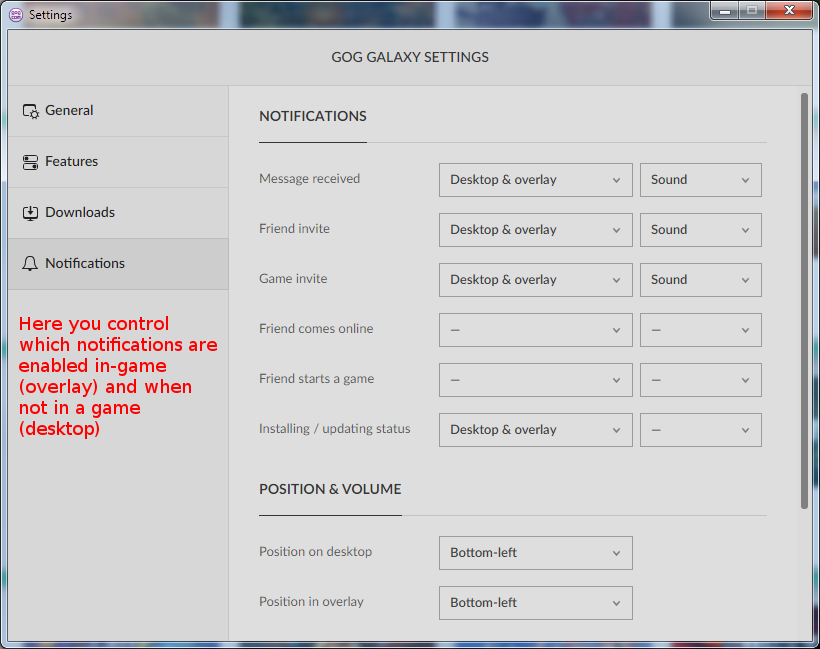The image size is (820, 649).
Task: Click the "Message received" label
Action: pos(310,179)
